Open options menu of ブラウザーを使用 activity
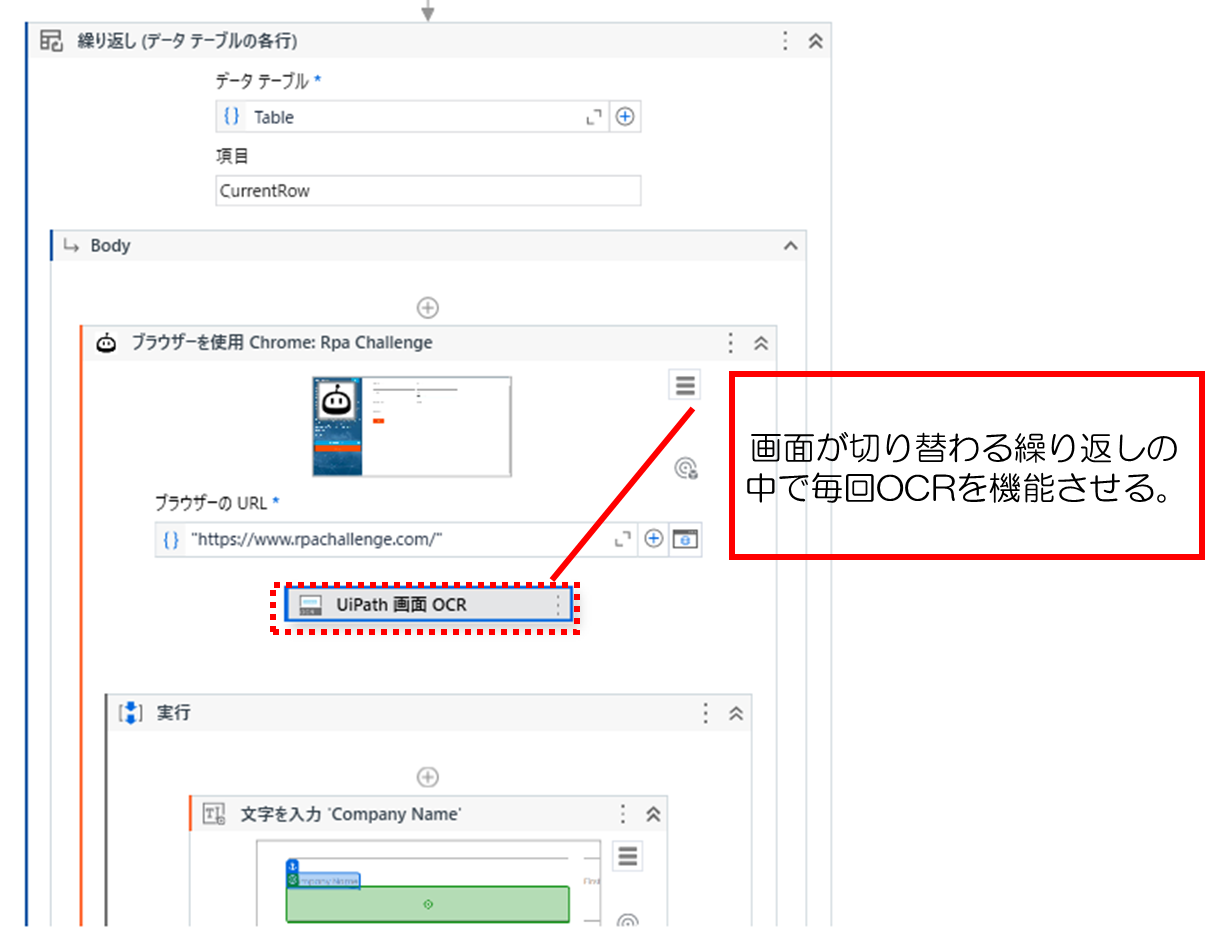Image resolution: width=1210 pixels, height=931 pixels. (x=731, y=343)
